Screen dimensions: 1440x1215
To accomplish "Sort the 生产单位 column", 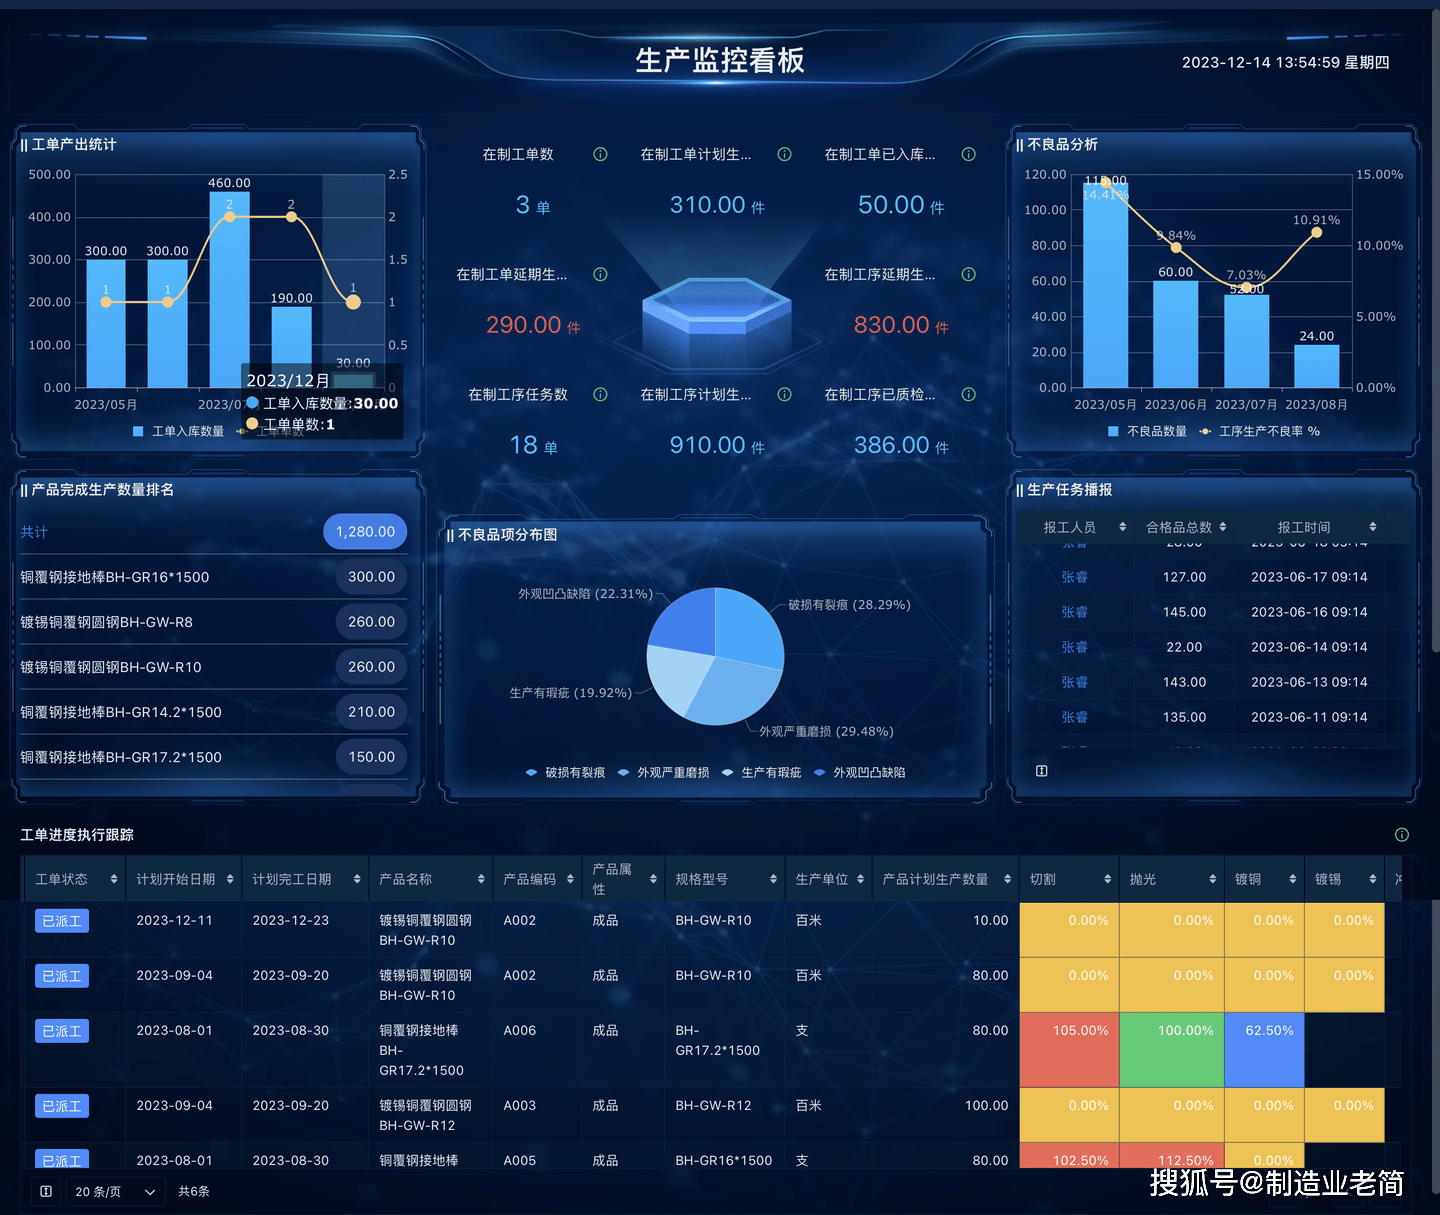I will (x=861, y=879).
